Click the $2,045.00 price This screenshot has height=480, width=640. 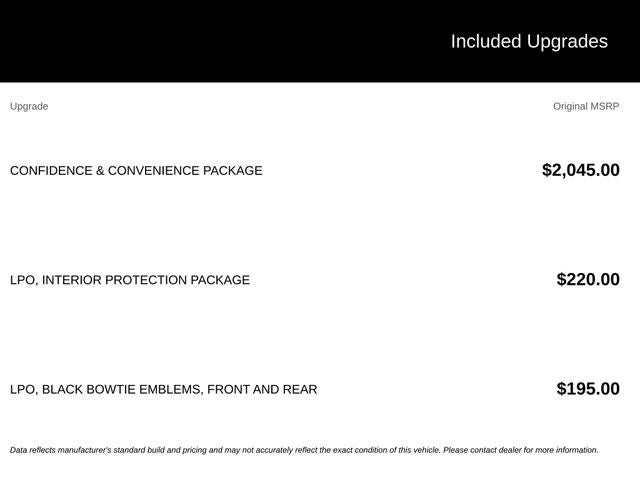pos(581,170)
